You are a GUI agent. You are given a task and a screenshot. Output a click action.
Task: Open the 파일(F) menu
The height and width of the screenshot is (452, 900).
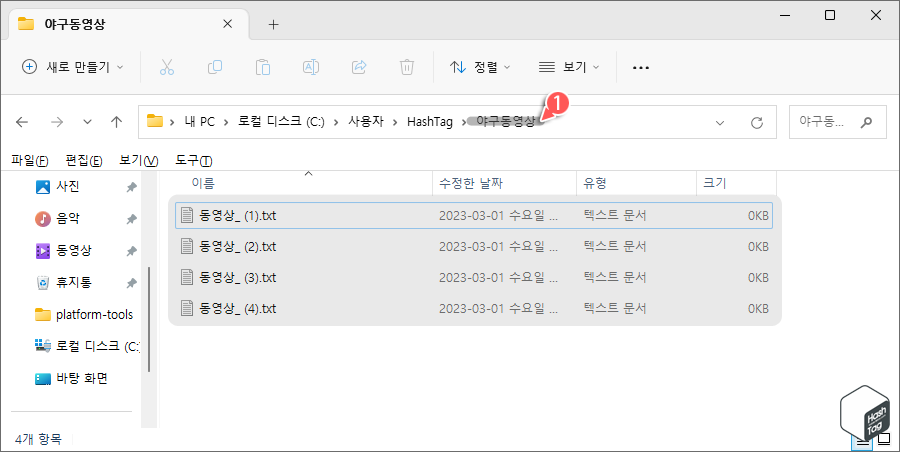pos(30,161)
